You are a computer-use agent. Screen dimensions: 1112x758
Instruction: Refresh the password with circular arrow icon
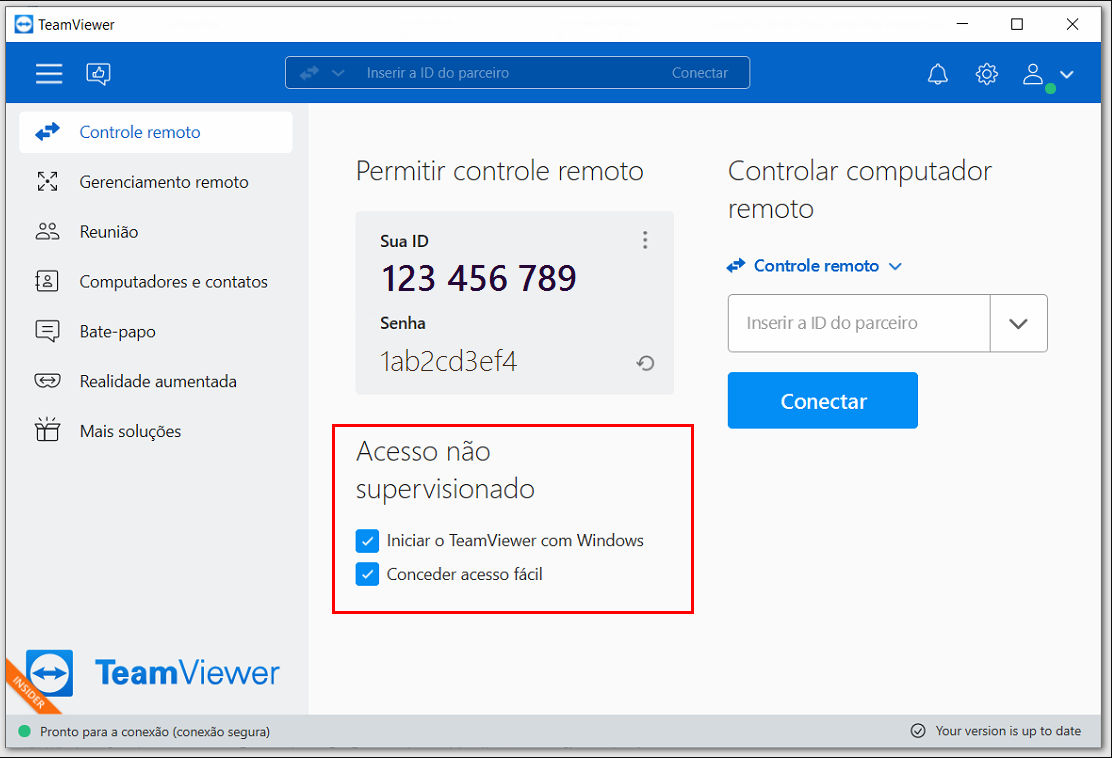[645, 363]
